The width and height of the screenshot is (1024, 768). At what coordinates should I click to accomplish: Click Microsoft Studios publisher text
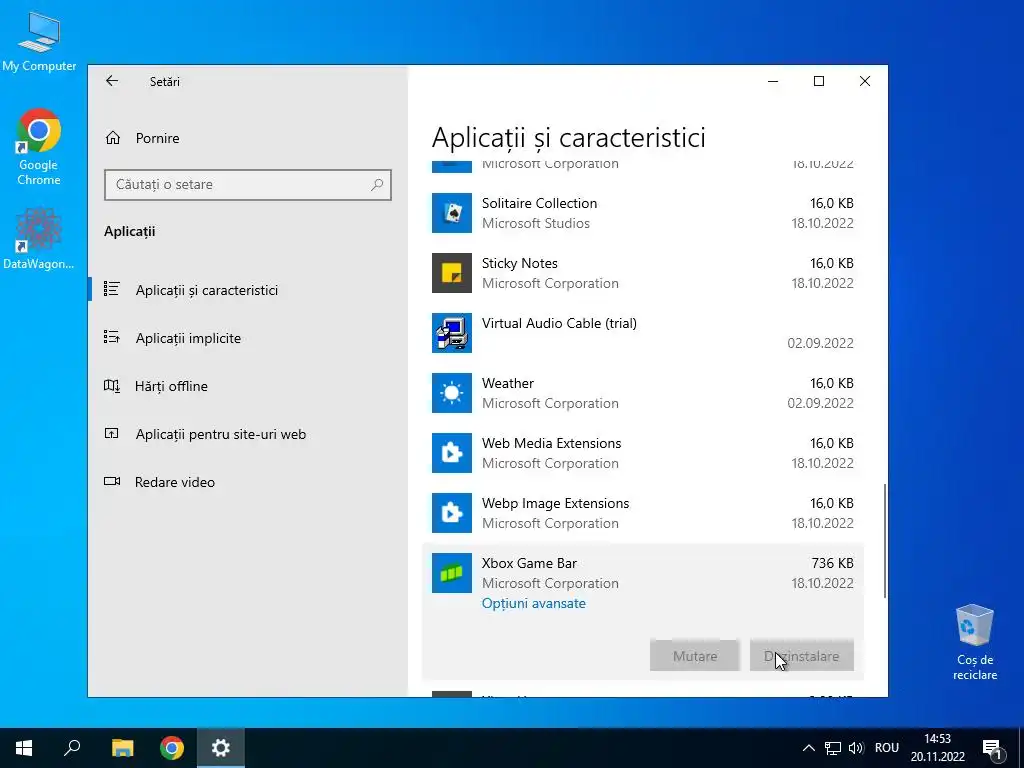[536, 223]
